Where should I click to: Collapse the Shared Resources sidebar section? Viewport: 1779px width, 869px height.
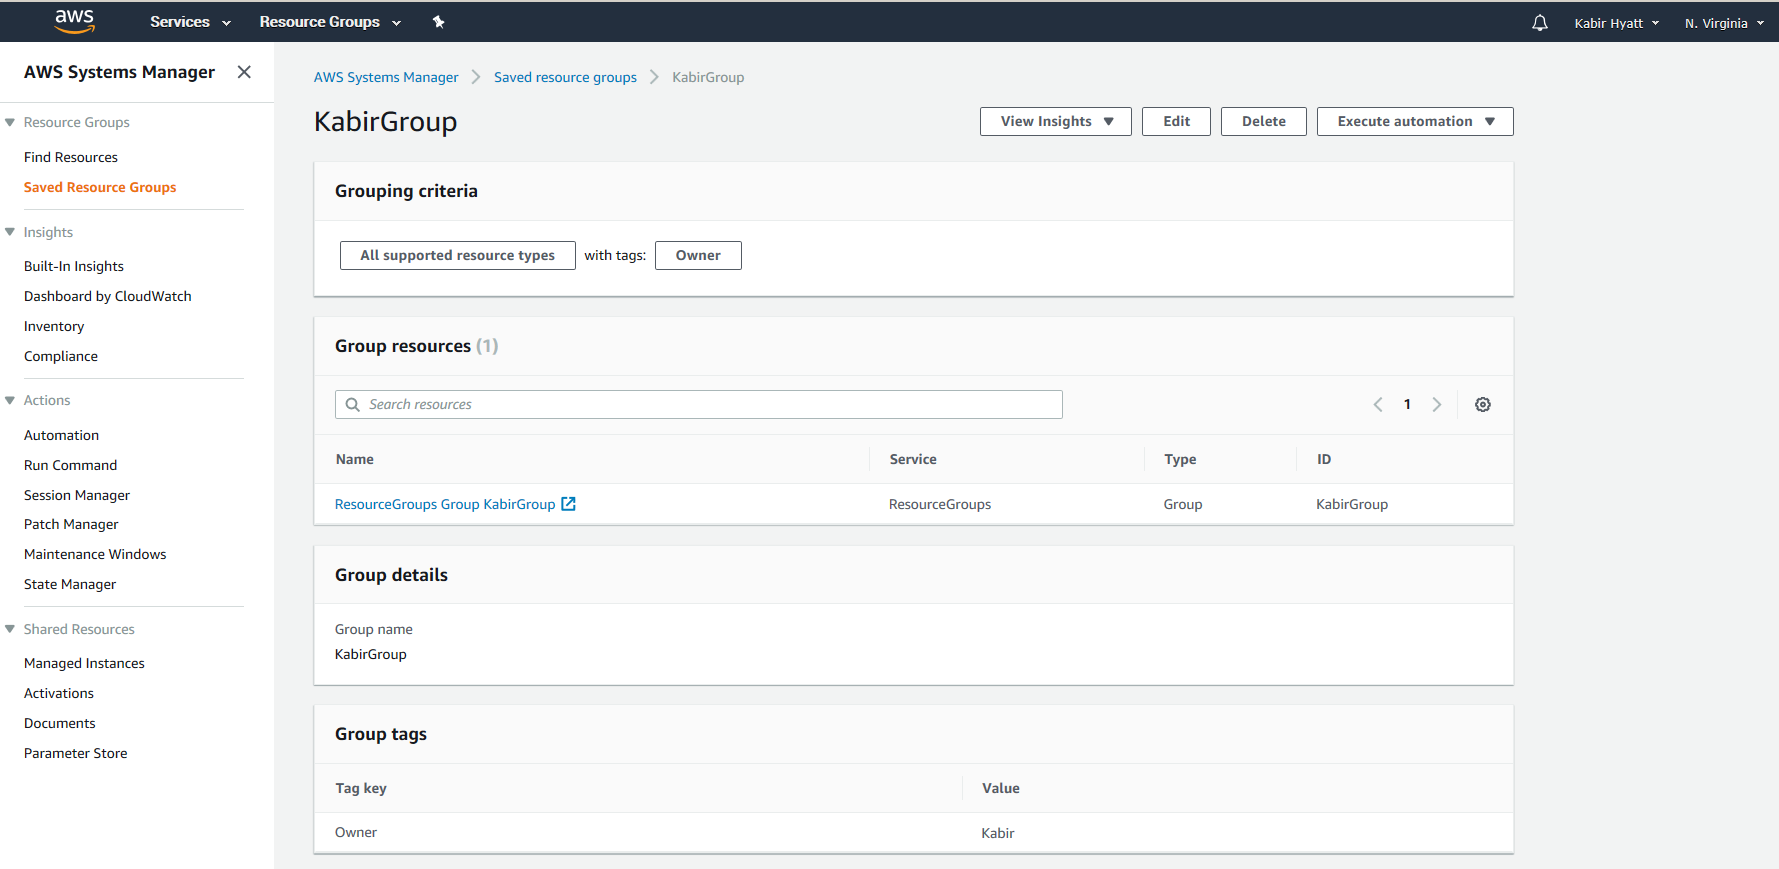(10, 629)
